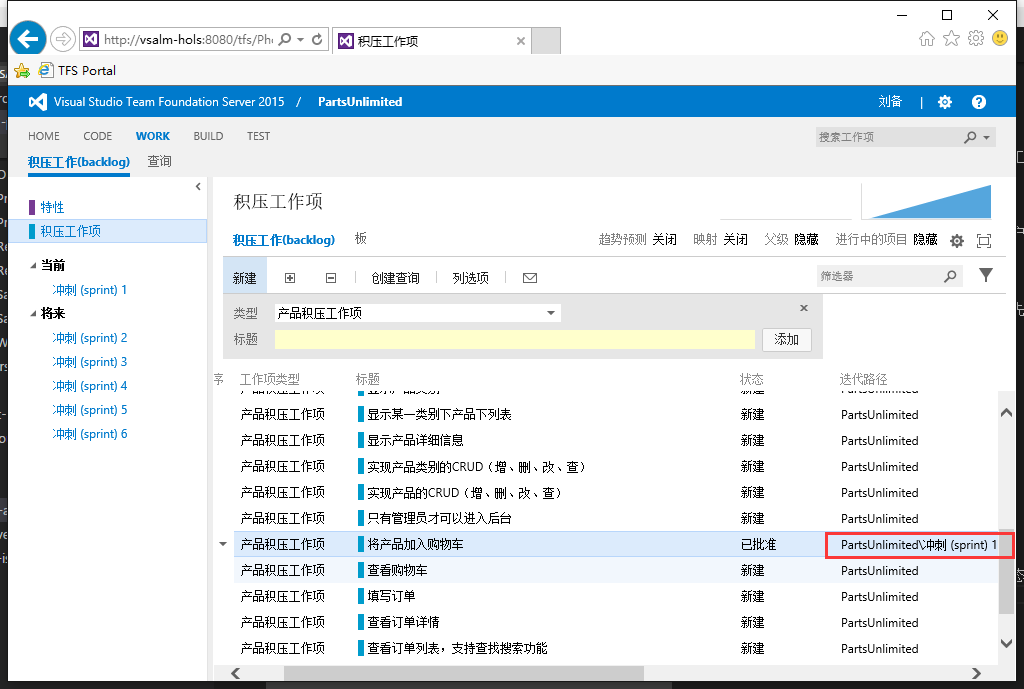Click the search work items magnifier
Viewport: 1024px width, 689px height.
point(970,137)
